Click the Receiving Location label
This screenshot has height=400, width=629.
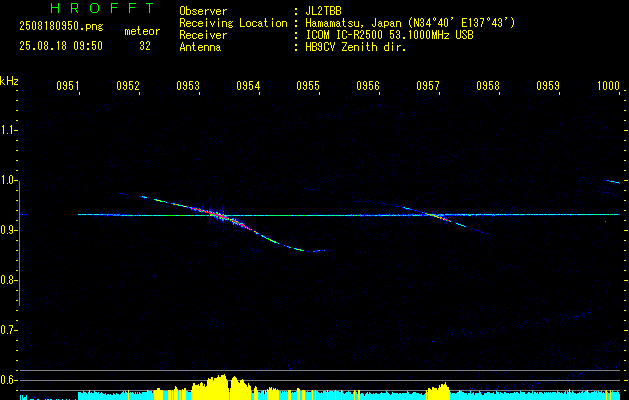click(233, 23)
